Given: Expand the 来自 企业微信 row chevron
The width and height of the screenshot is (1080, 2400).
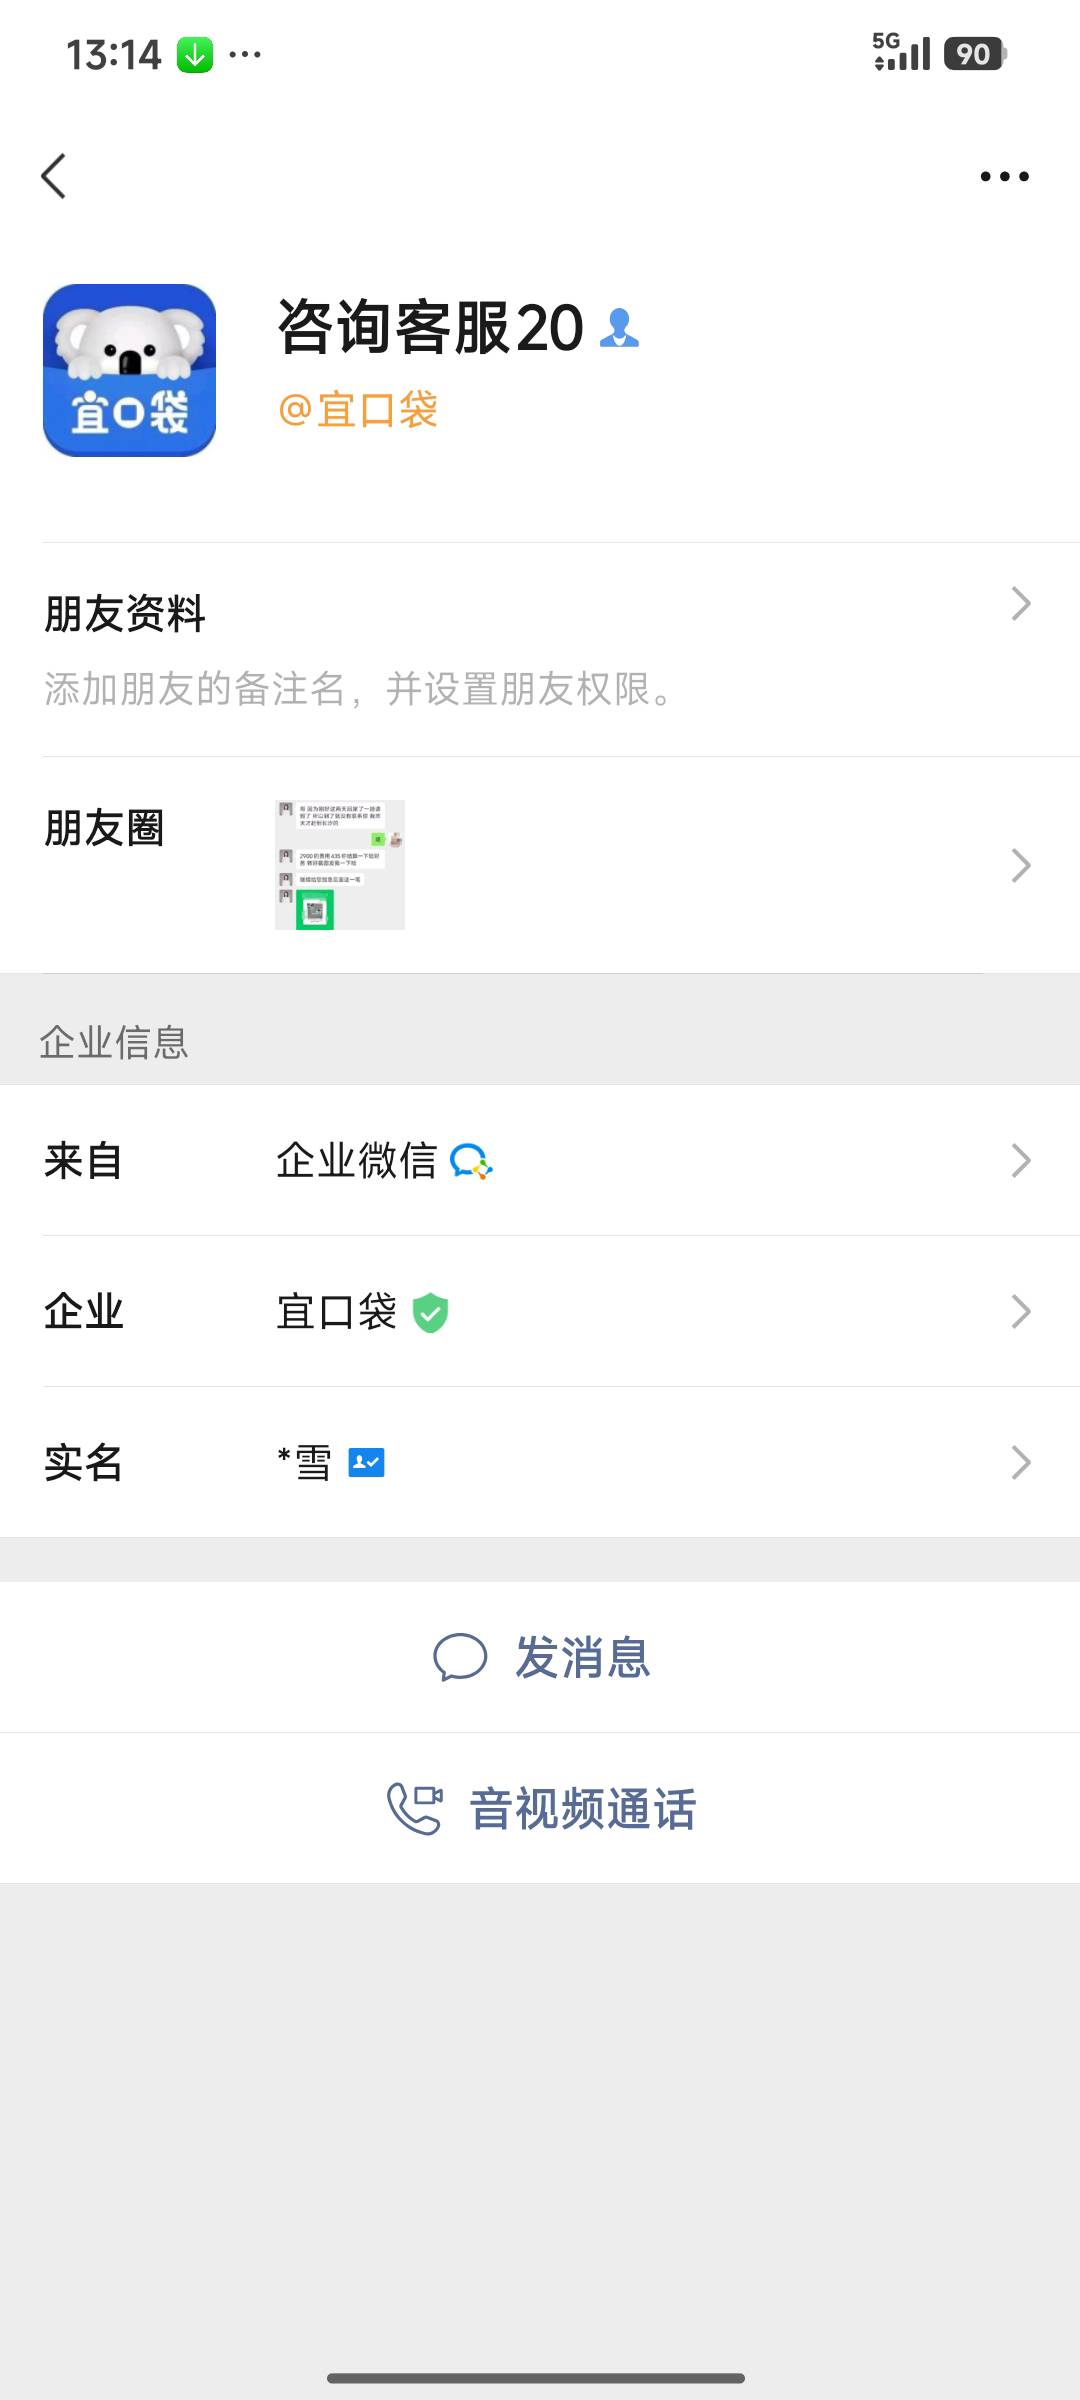Looking at the screenshot, I should point(1020,1161).
